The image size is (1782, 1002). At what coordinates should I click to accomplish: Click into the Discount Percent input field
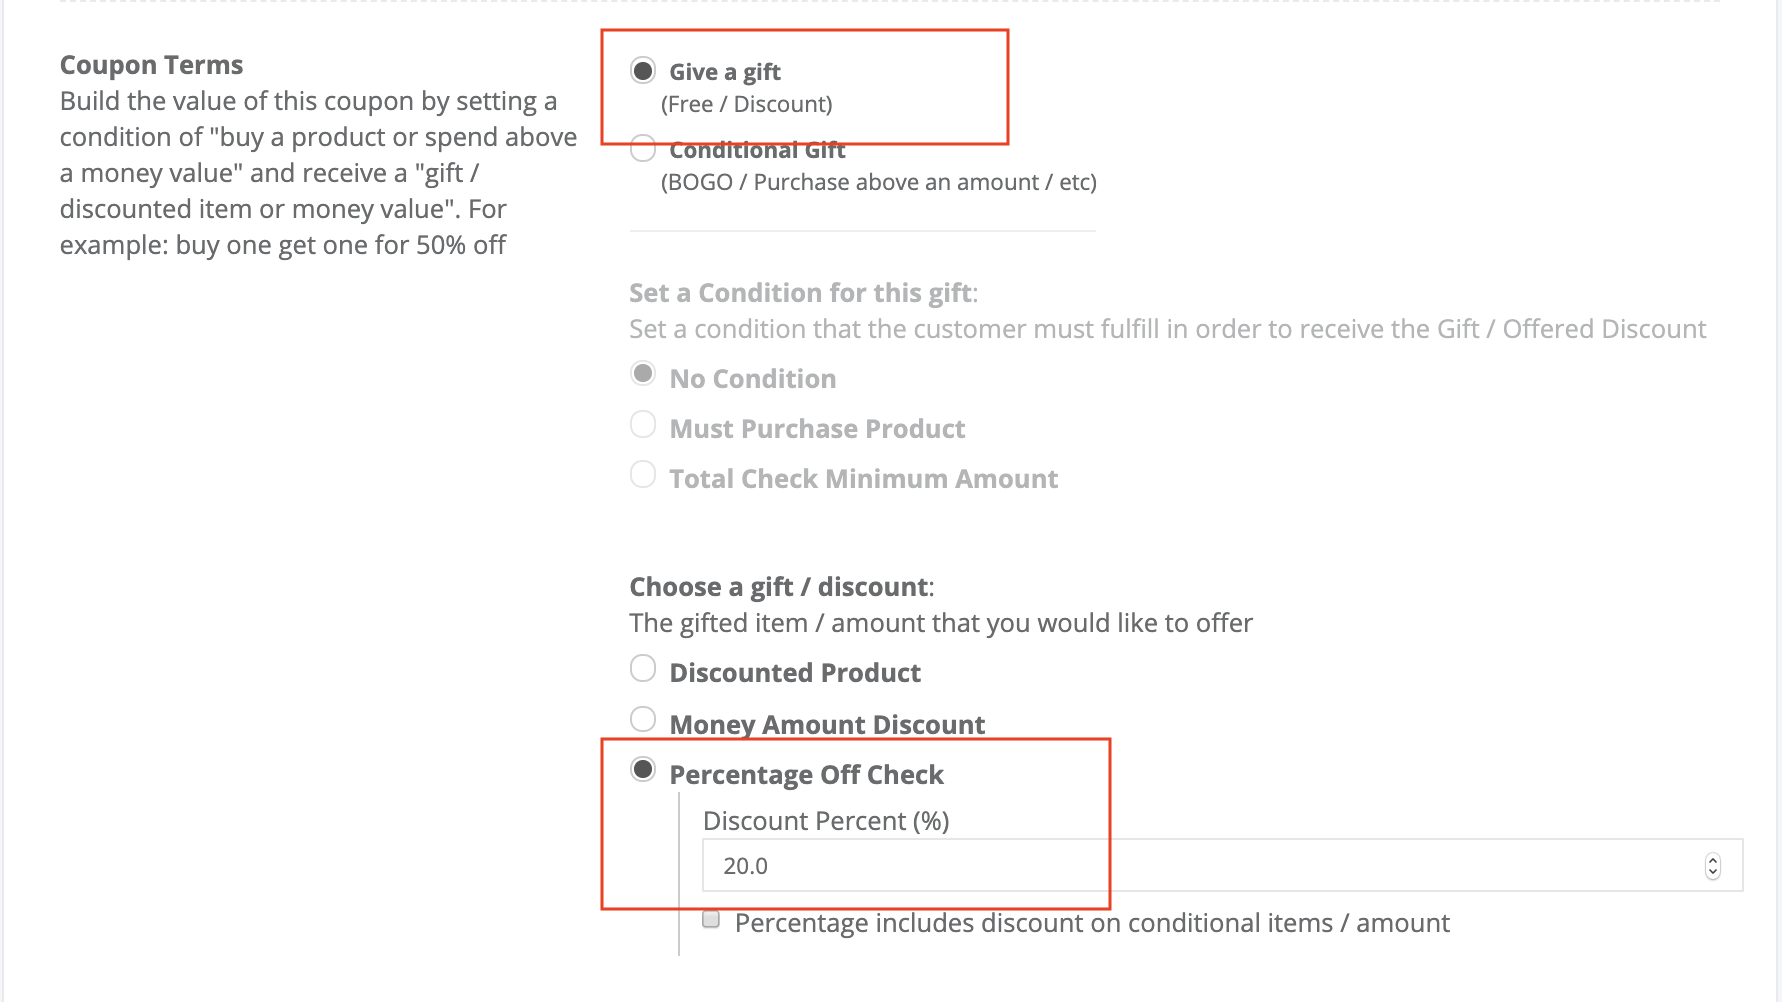click(1222, 865)
